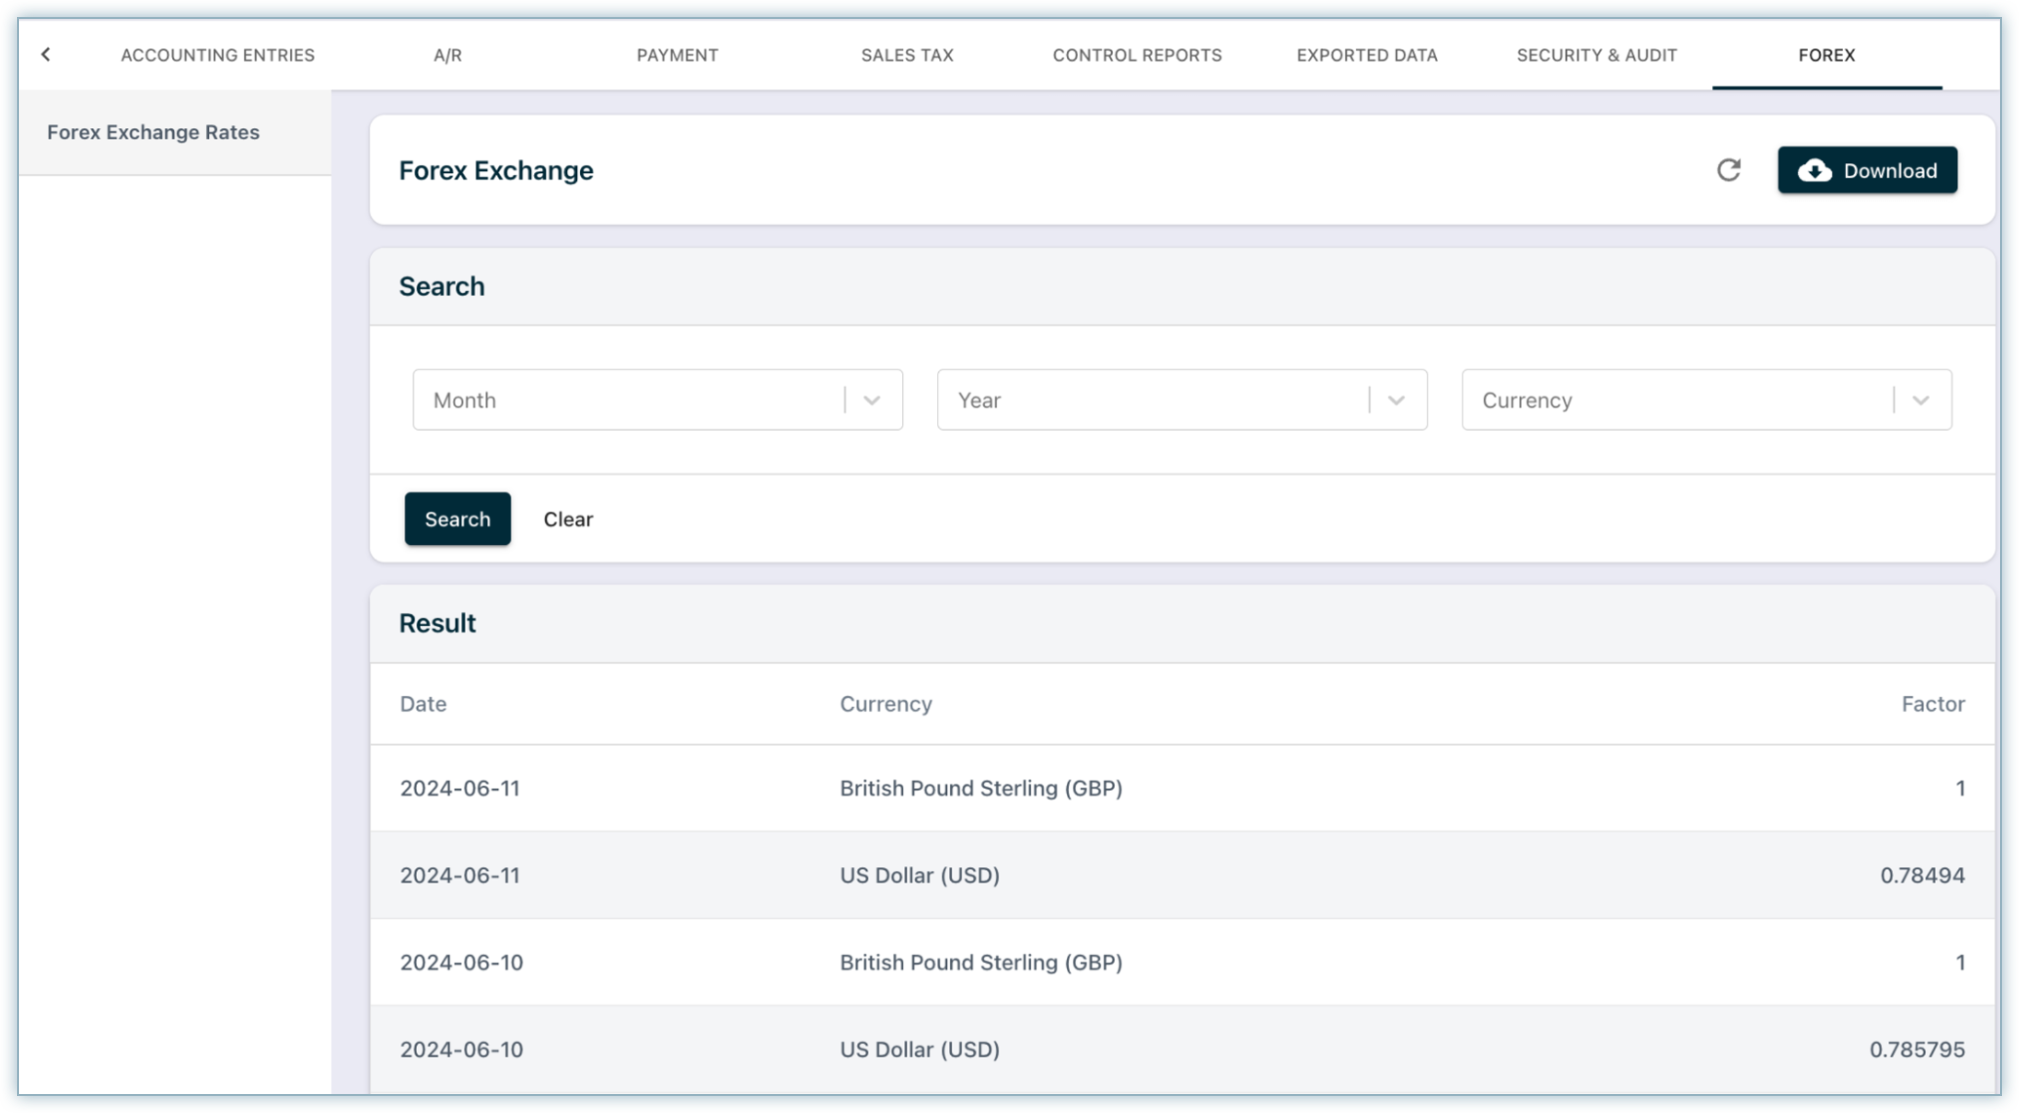The image size is (2019, 1113).
Task: Open the Control Reports tab
Action: pos(1137,55)
